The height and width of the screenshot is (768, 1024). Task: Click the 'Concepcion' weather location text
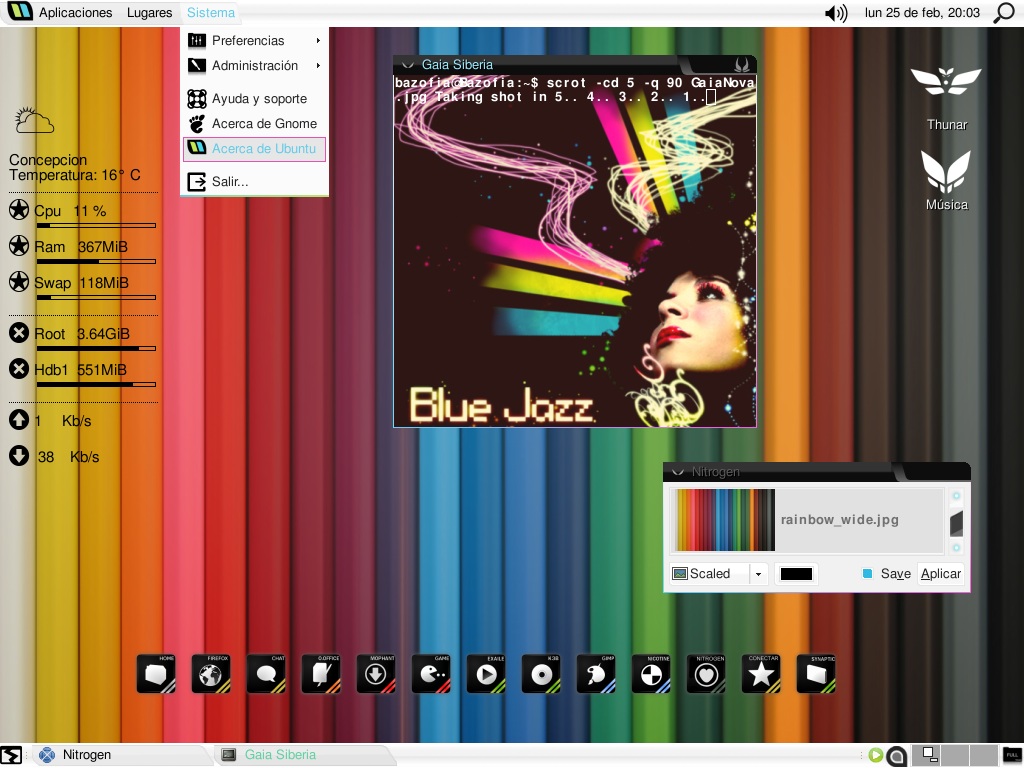click(x=48, y=159)
